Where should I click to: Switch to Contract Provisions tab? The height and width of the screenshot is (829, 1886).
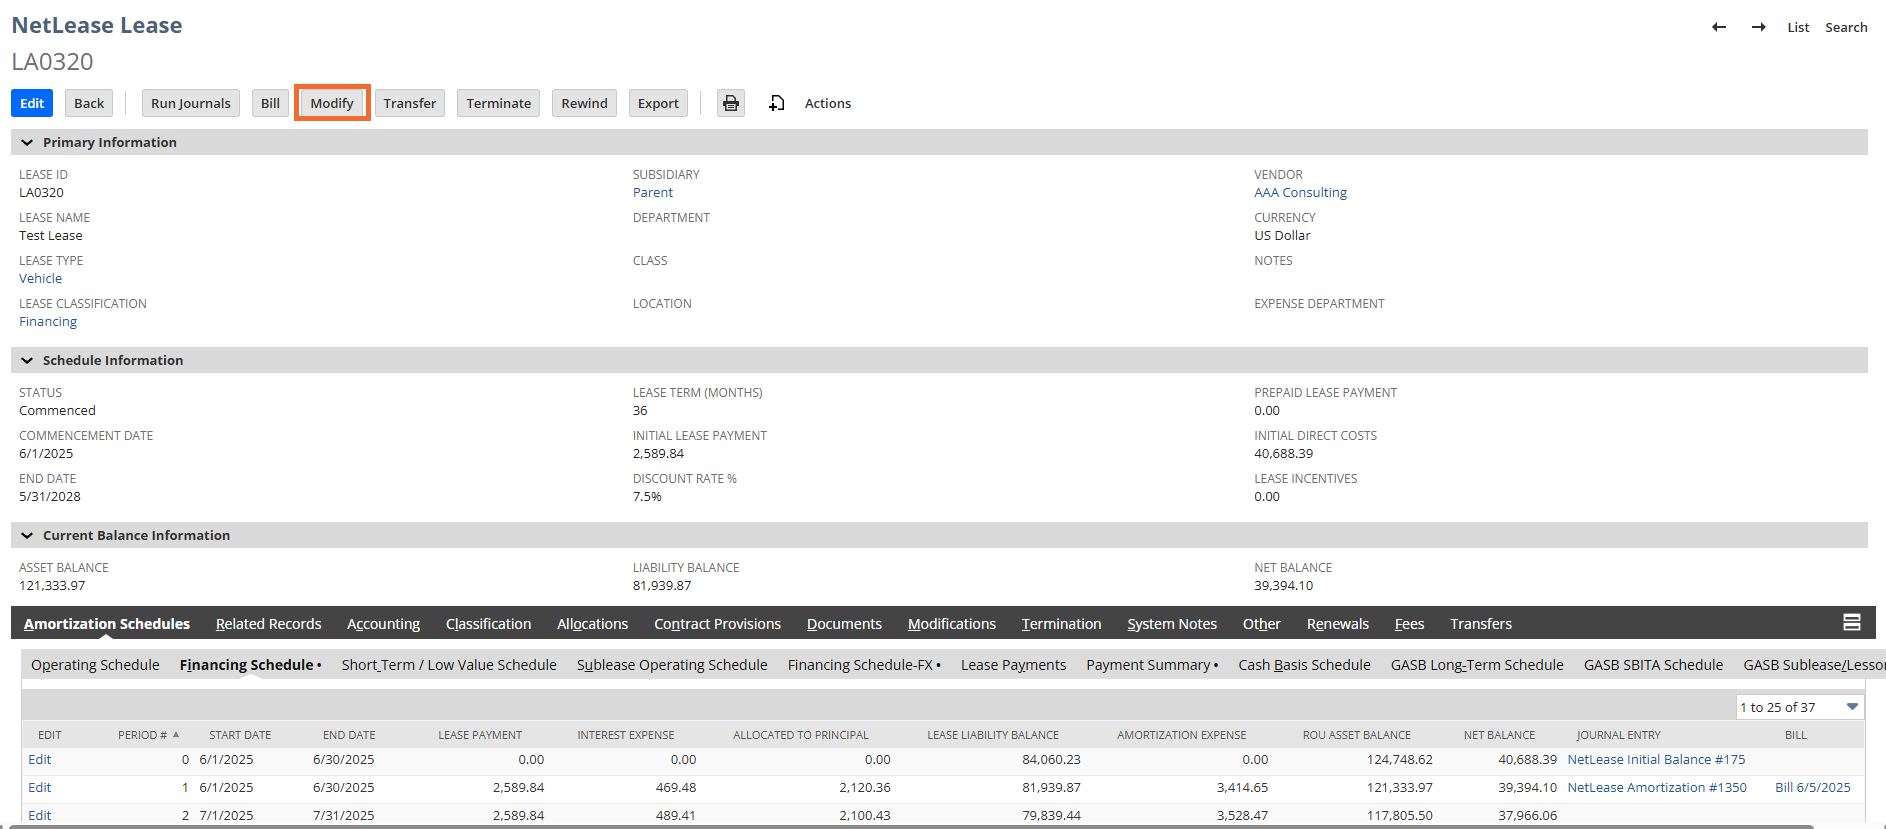(x=717, y=623)
